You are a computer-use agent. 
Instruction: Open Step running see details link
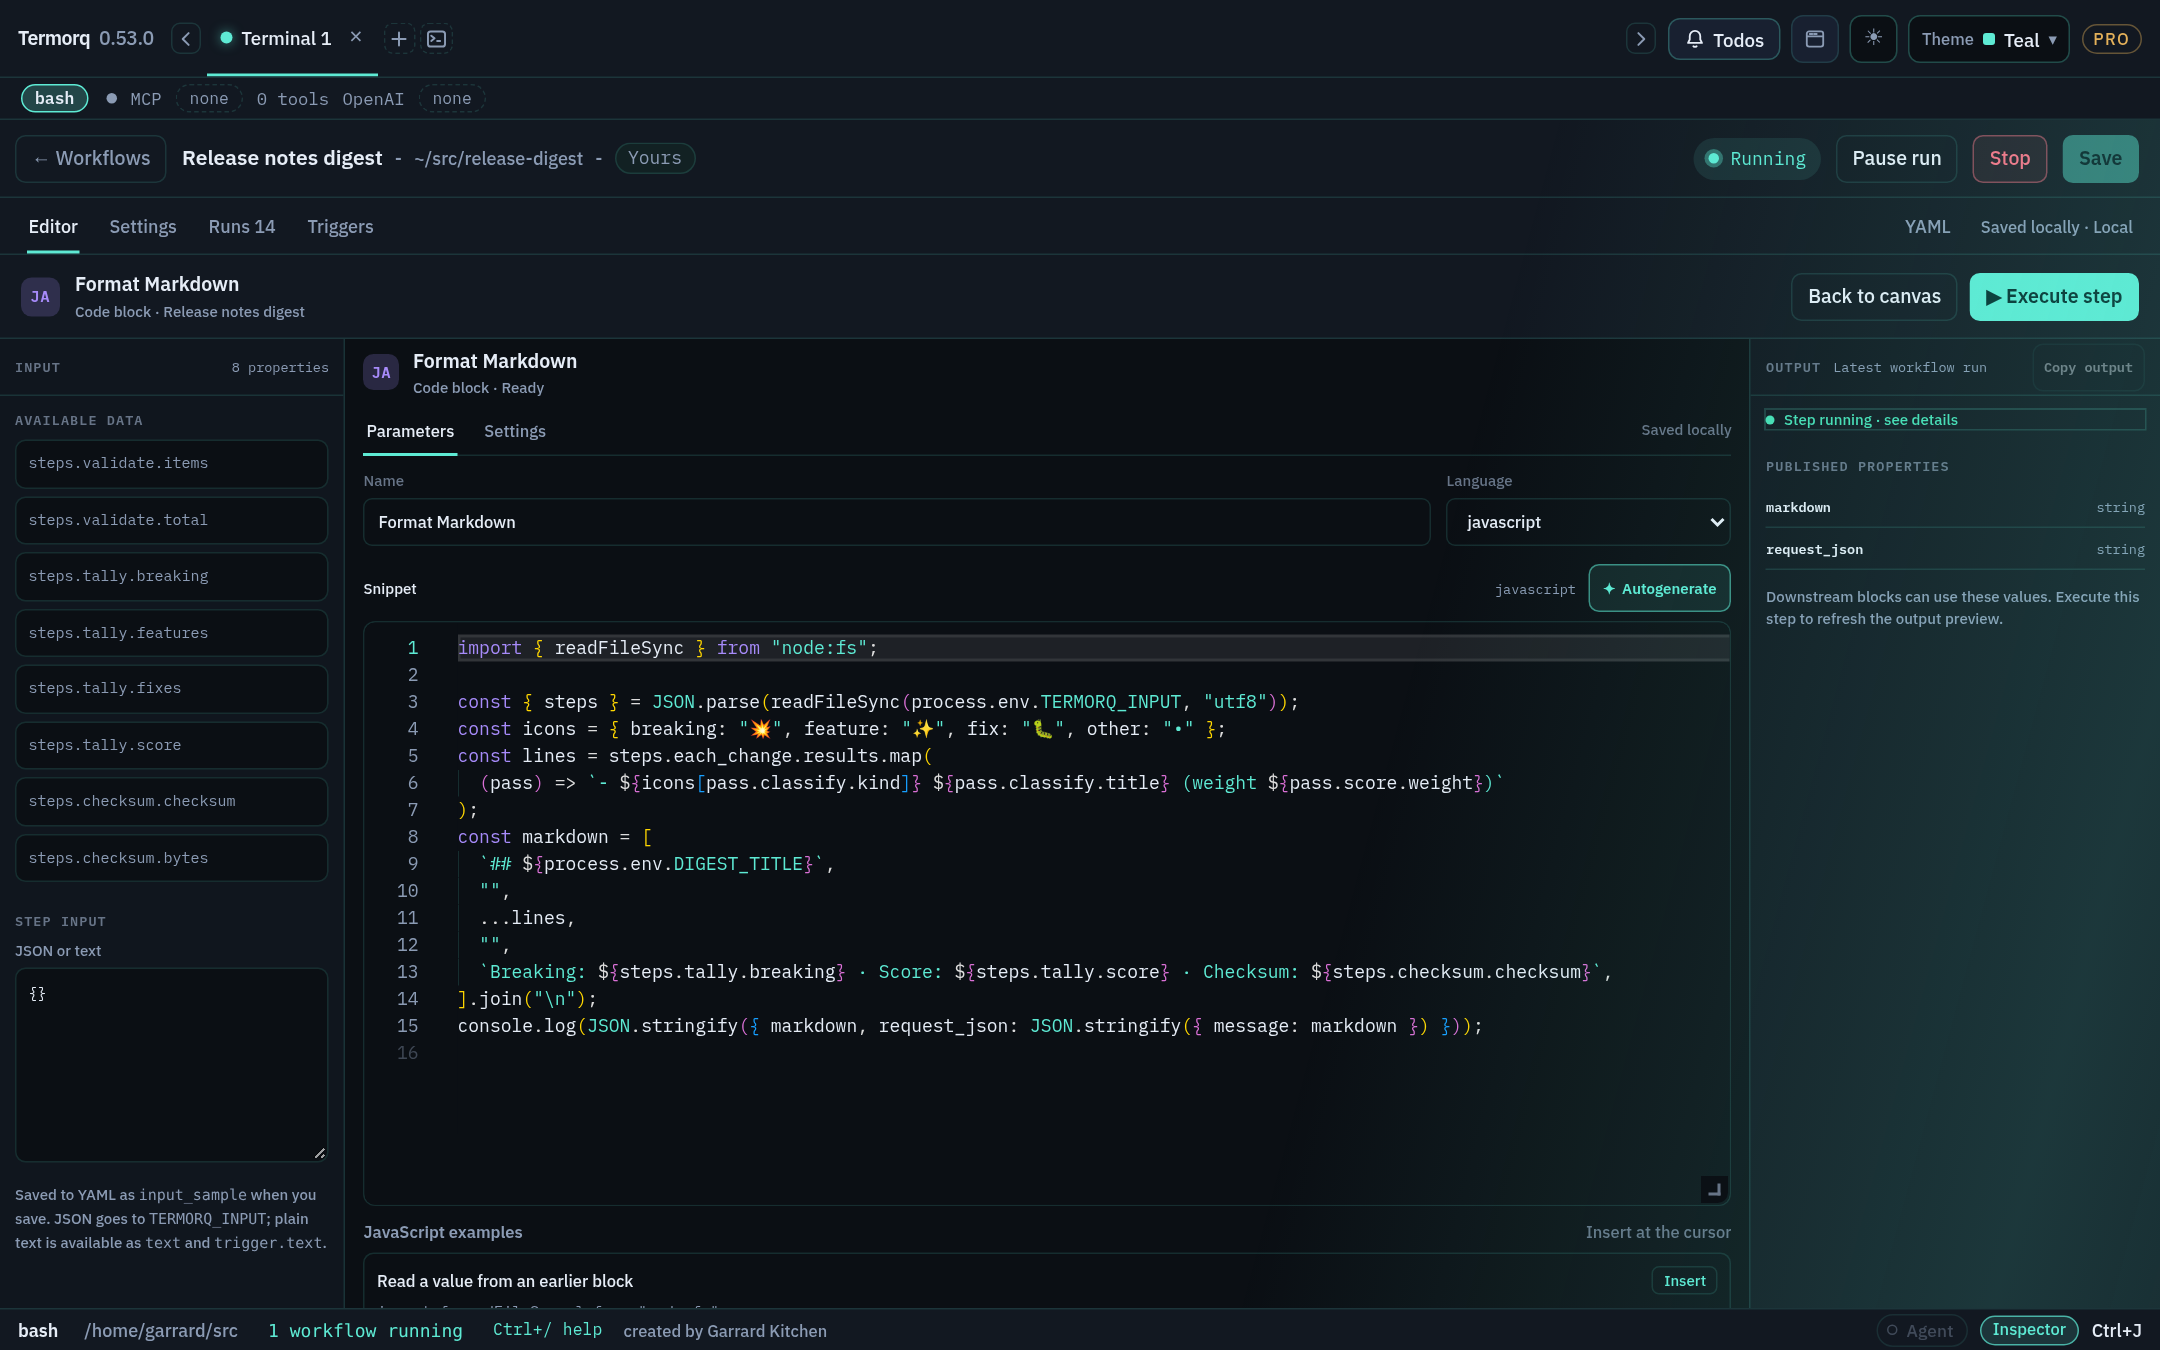(x=1955, y=420)
